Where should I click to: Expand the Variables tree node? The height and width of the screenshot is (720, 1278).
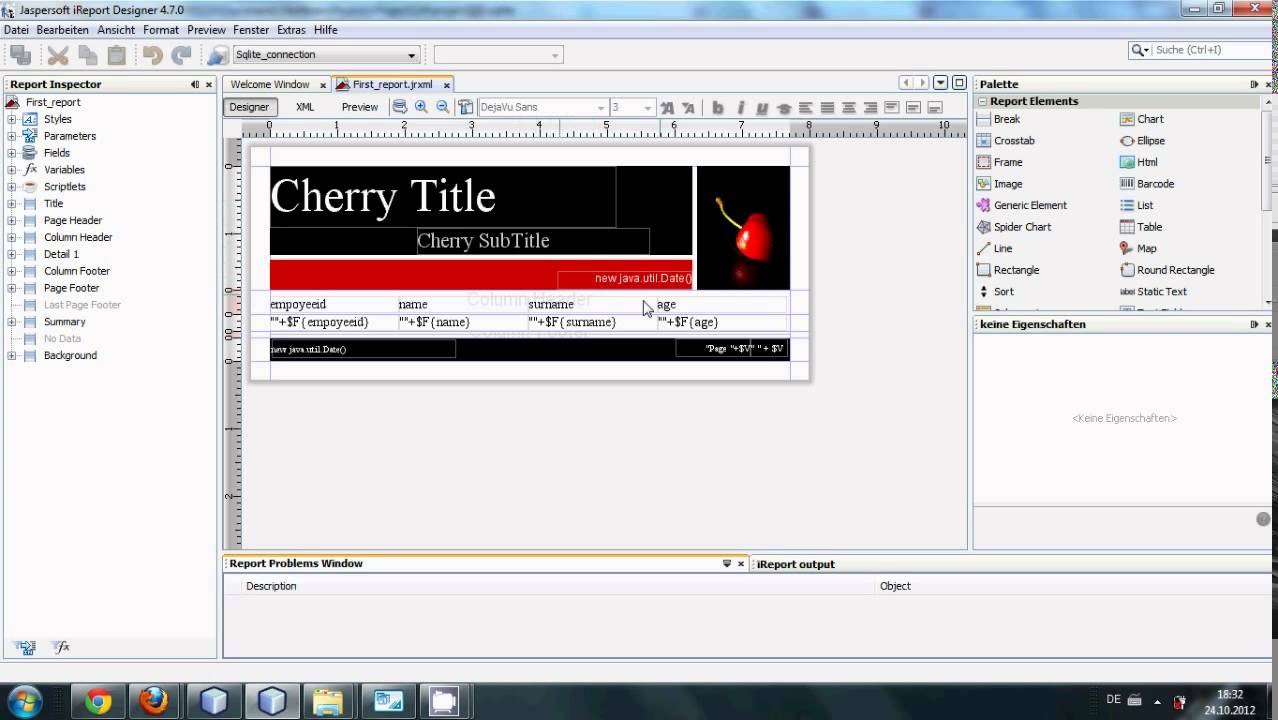point(12,170)
